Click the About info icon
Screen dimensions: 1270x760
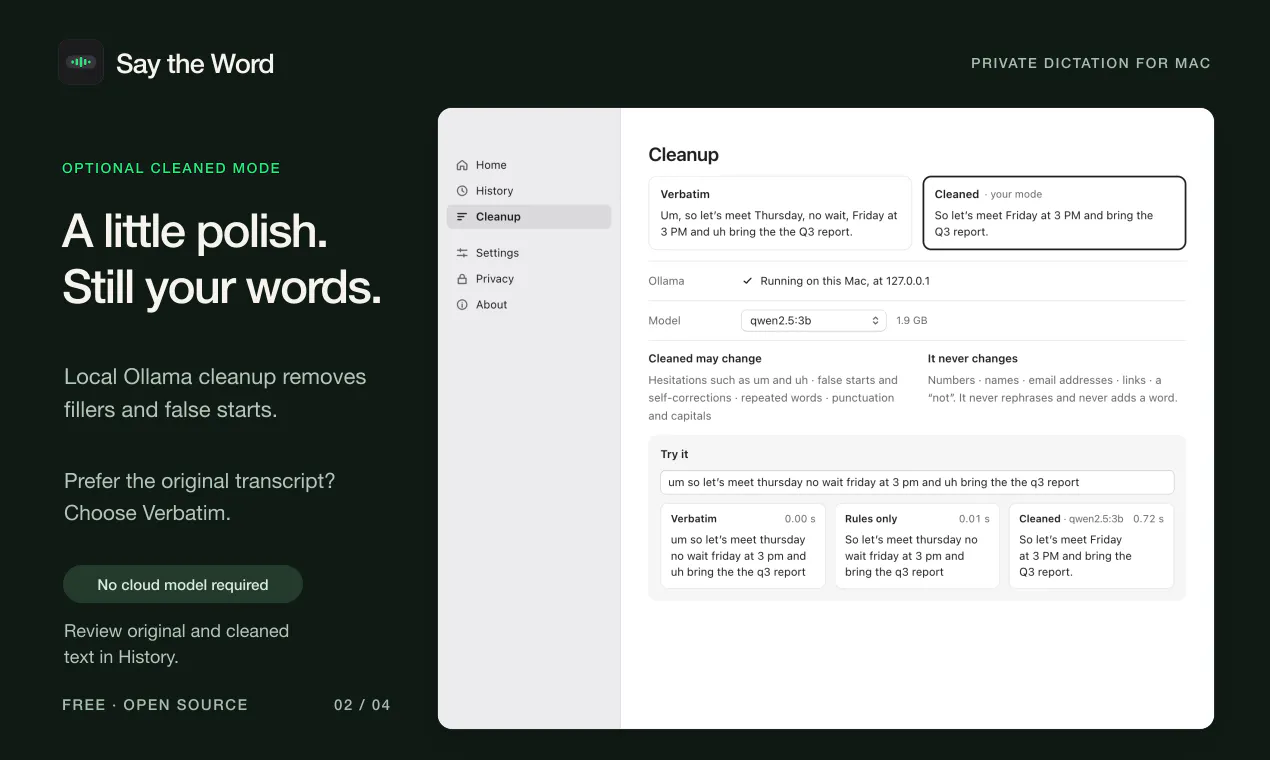point(462,305)
